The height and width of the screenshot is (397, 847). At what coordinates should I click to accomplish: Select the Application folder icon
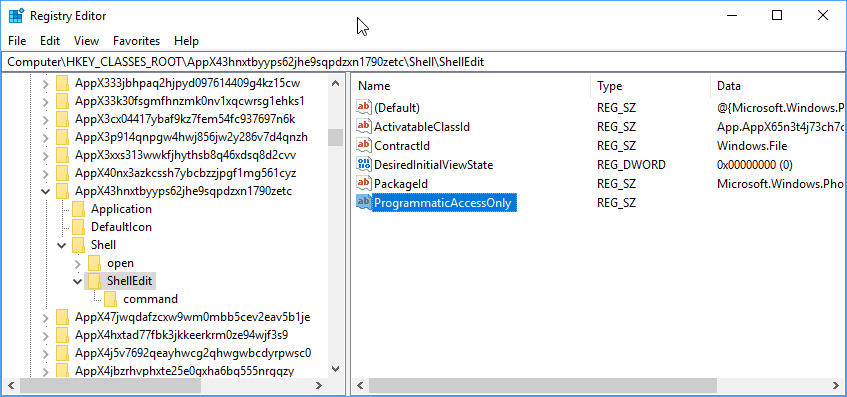point(78,209)
